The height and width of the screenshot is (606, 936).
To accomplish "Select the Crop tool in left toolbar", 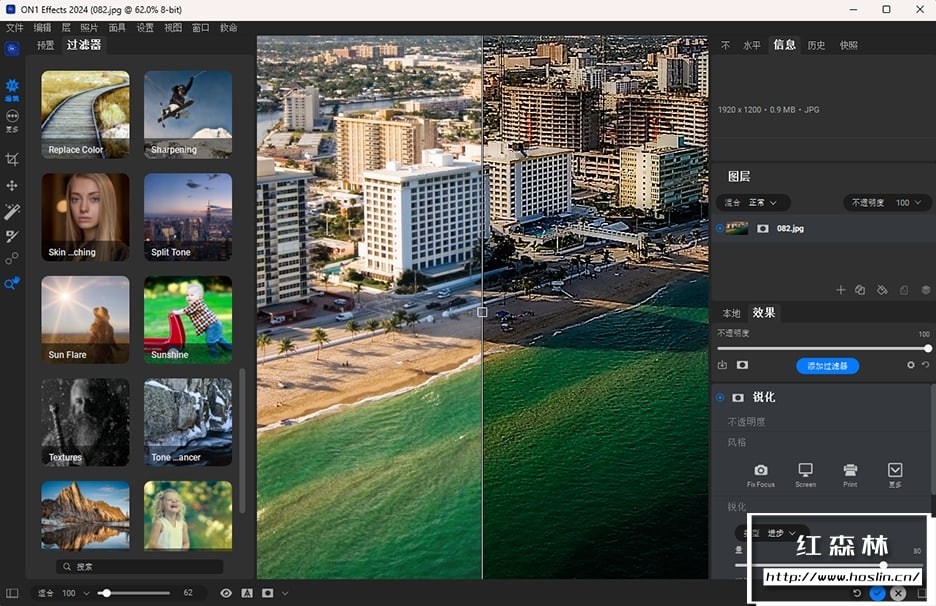I will 12,159.
